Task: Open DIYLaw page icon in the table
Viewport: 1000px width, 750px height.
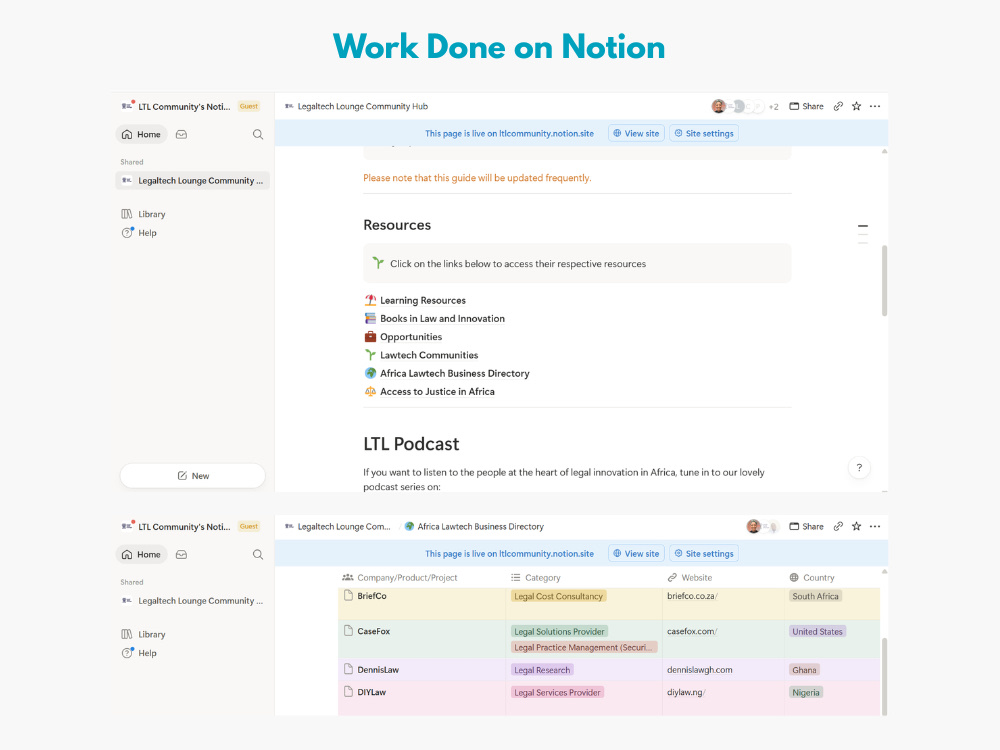Action: click(x=348, y=691)
